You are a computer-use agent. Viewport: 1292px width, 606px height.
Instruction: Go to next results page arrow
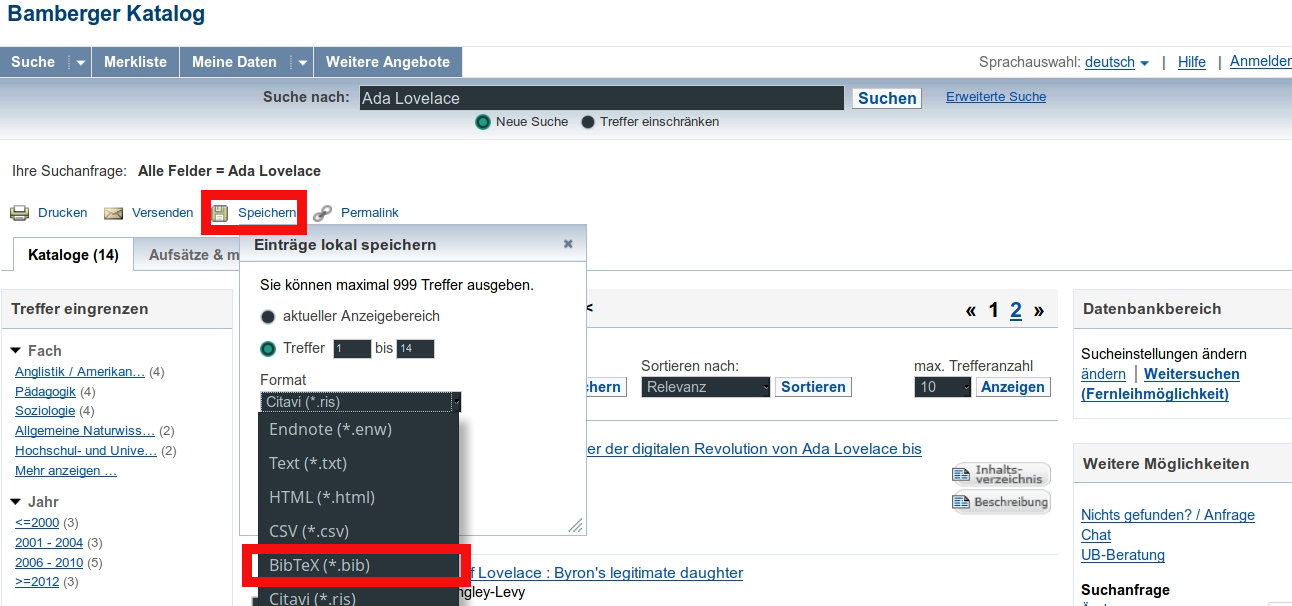[1039, 310]
